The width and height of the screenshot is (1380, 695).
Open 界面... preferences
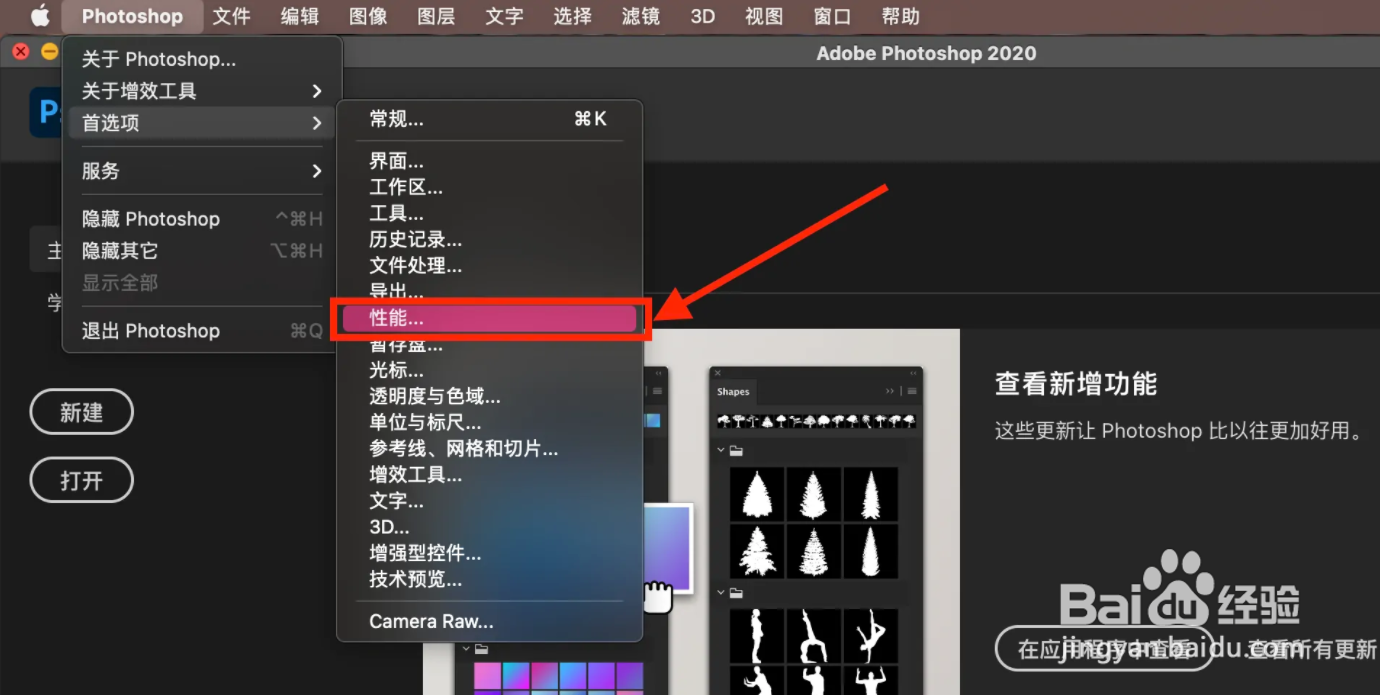click(489, 161)
